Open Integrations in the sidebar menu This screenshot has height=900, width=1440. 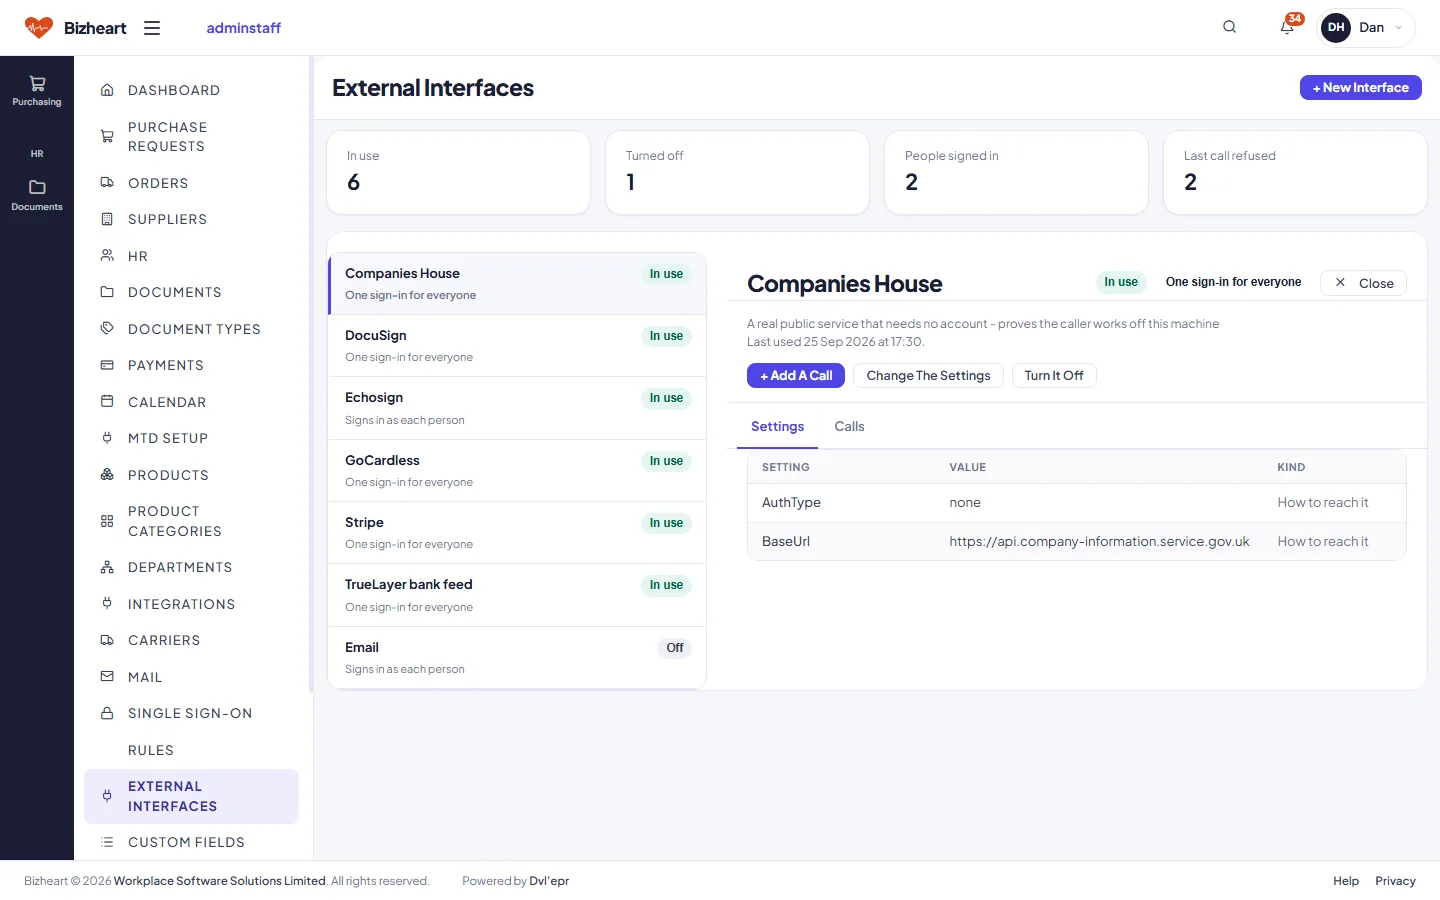[182, 604]
